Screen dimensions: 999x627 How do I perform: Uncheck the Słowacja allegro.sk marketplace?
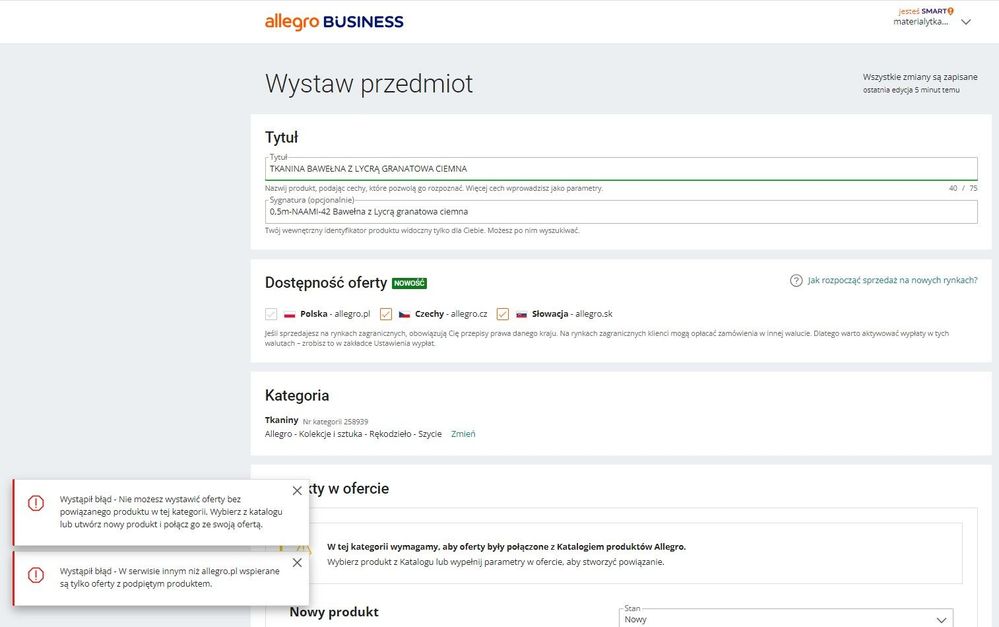[503, 313]
